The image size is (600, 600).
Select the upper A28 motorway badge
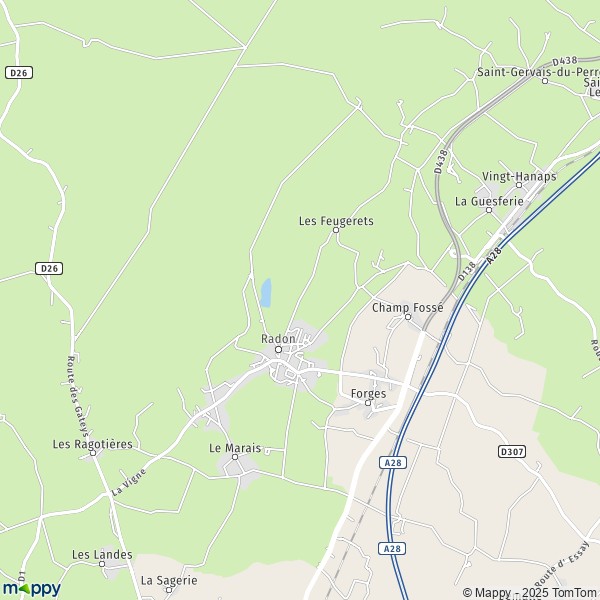393,463
